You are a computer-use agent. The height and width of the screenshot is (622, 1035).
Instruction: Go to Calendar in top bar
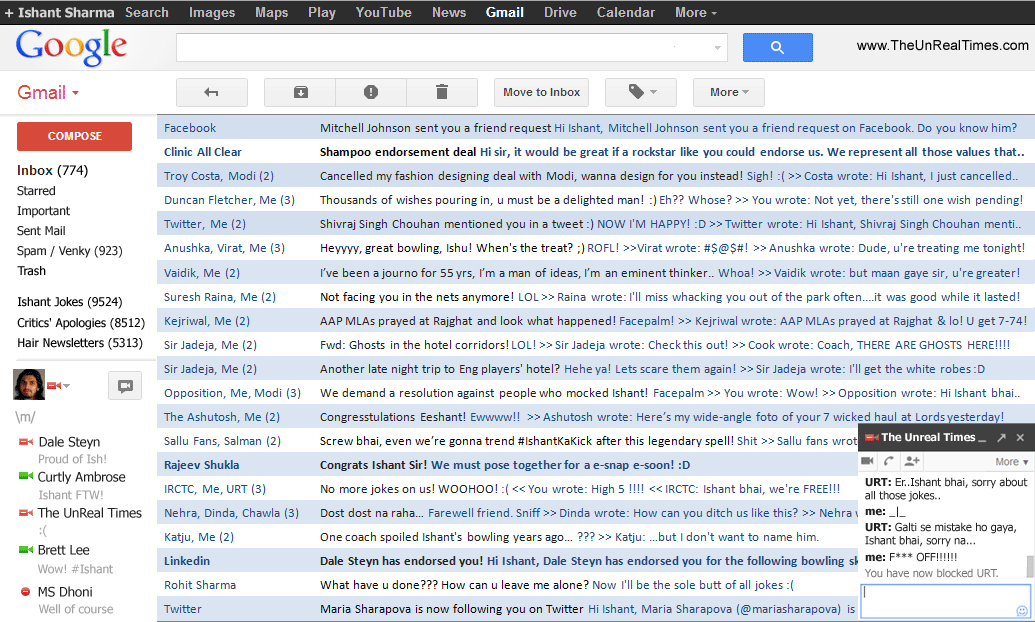626,13
